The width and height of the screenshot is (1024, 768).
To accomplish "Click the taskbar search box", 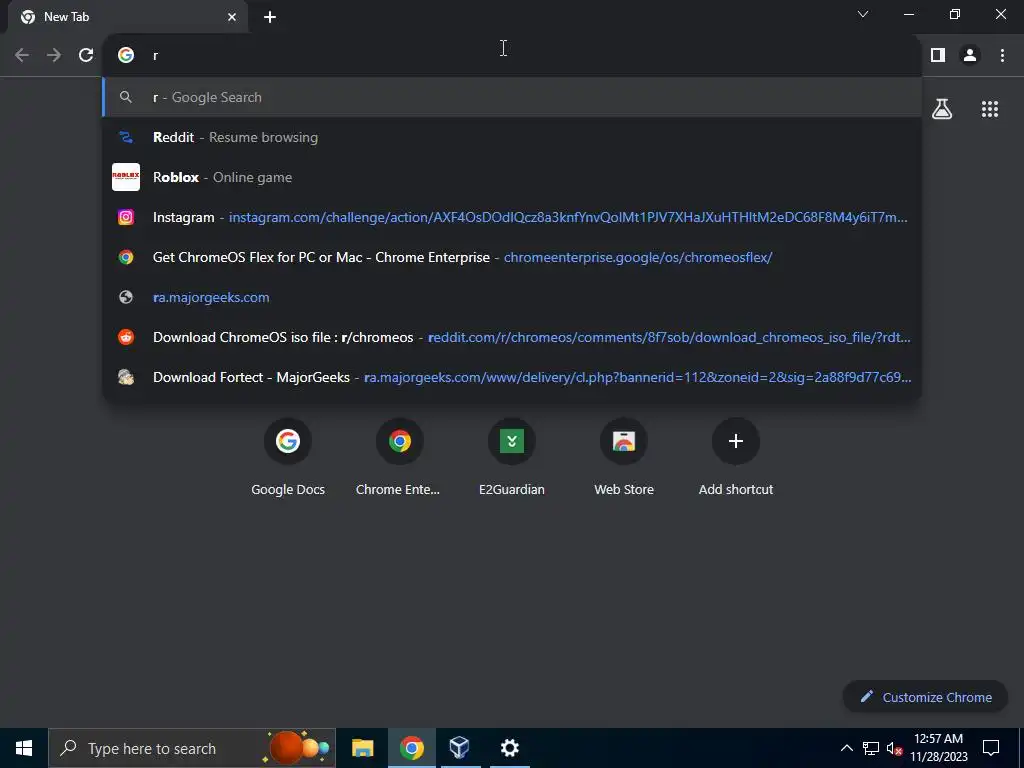I will 192,748.
